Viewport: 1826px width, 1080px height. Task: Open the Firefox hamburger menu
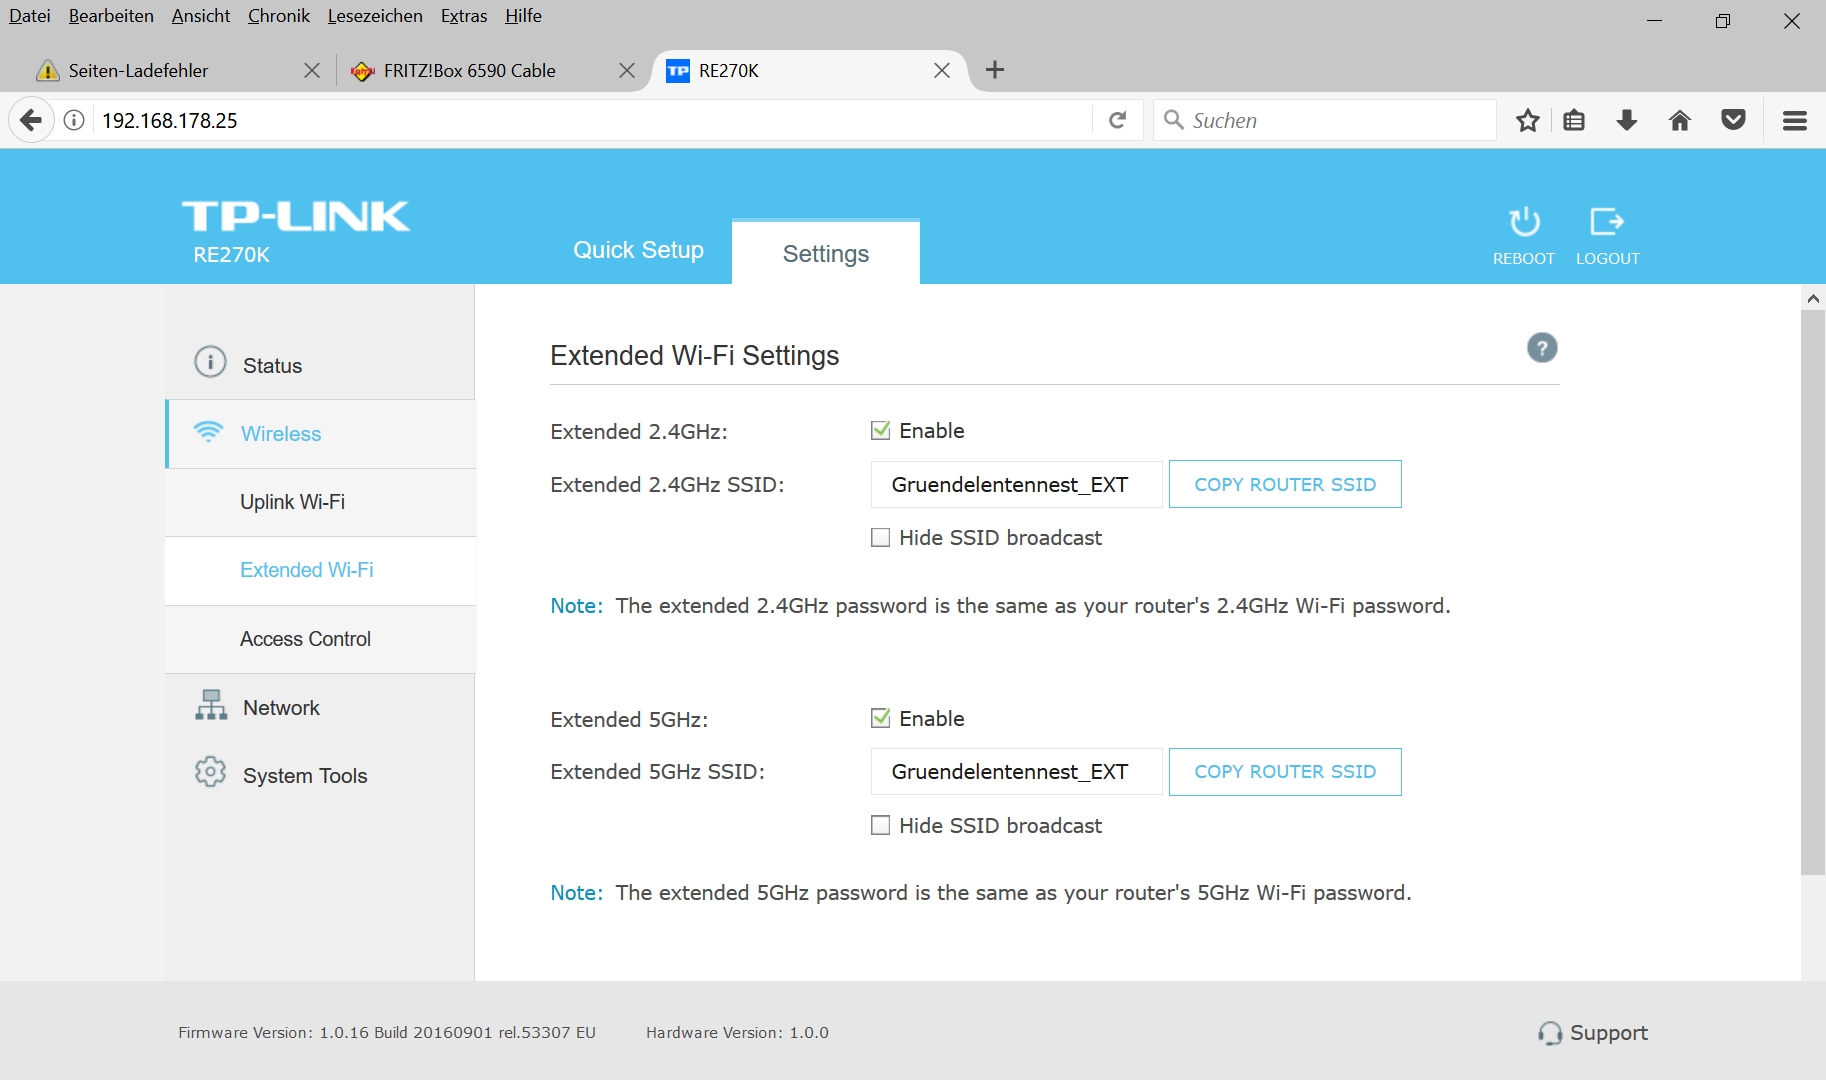[1795, 120]
